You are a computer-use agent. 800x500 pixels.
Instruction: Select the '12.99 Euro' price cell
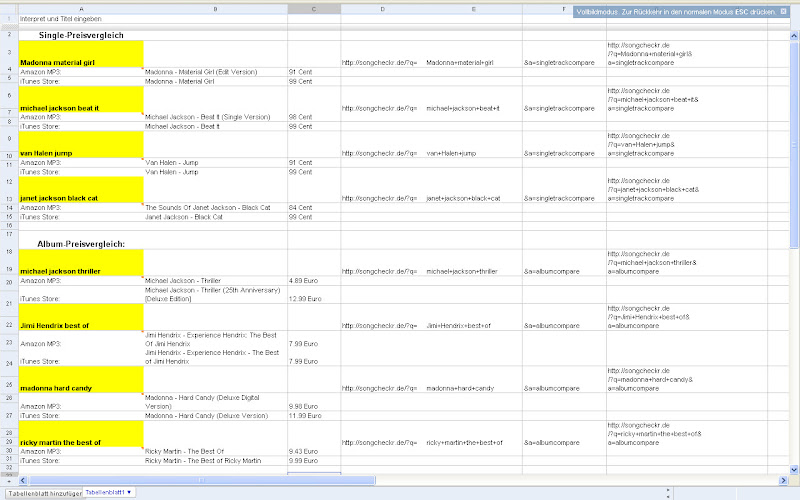click(314, 294)
